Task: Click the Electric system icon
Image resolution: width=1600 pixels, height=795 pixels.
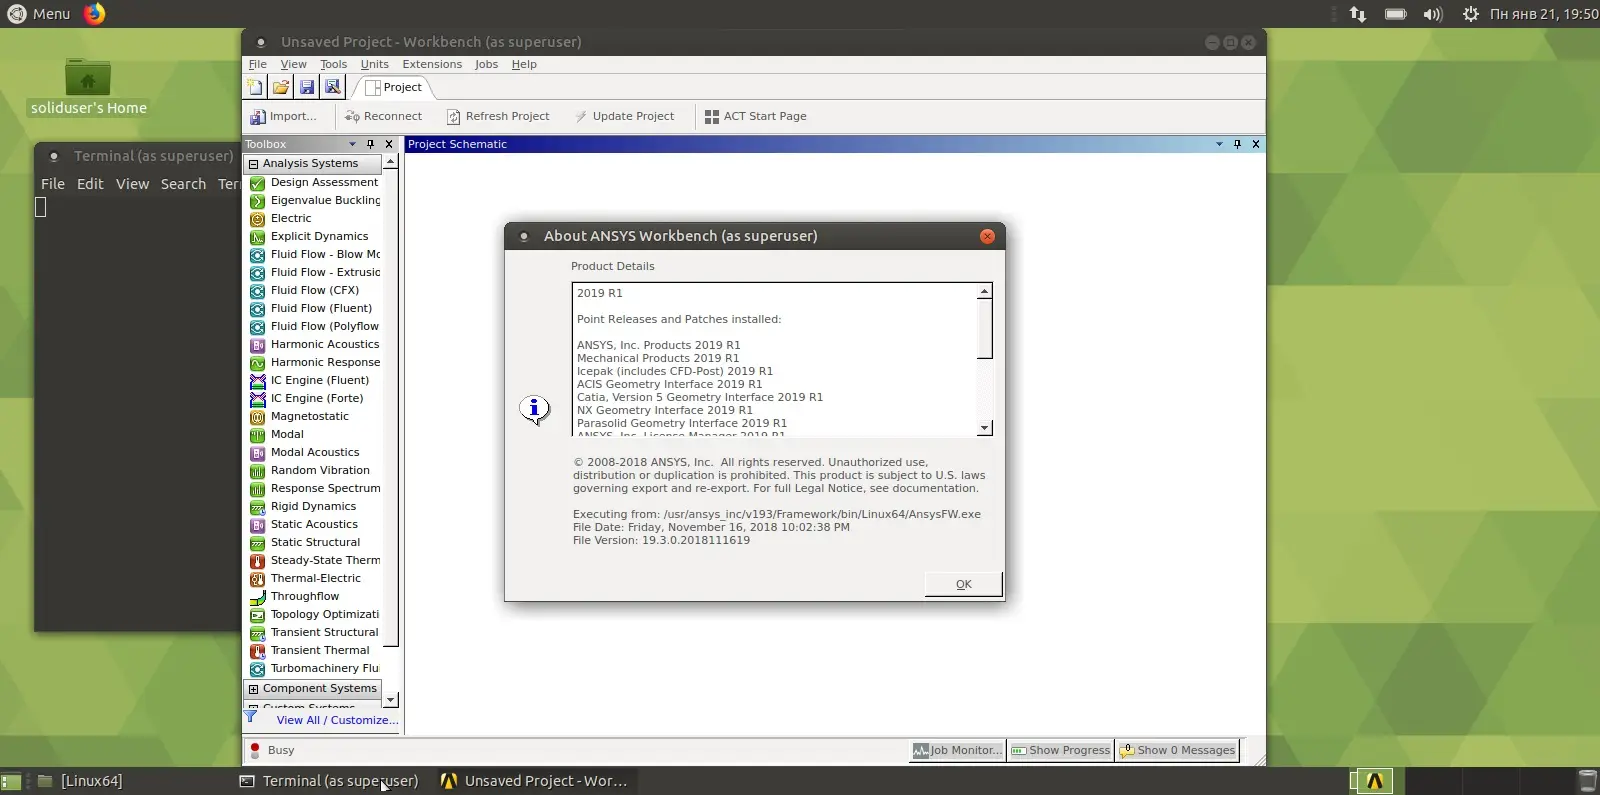Action: 257,219
